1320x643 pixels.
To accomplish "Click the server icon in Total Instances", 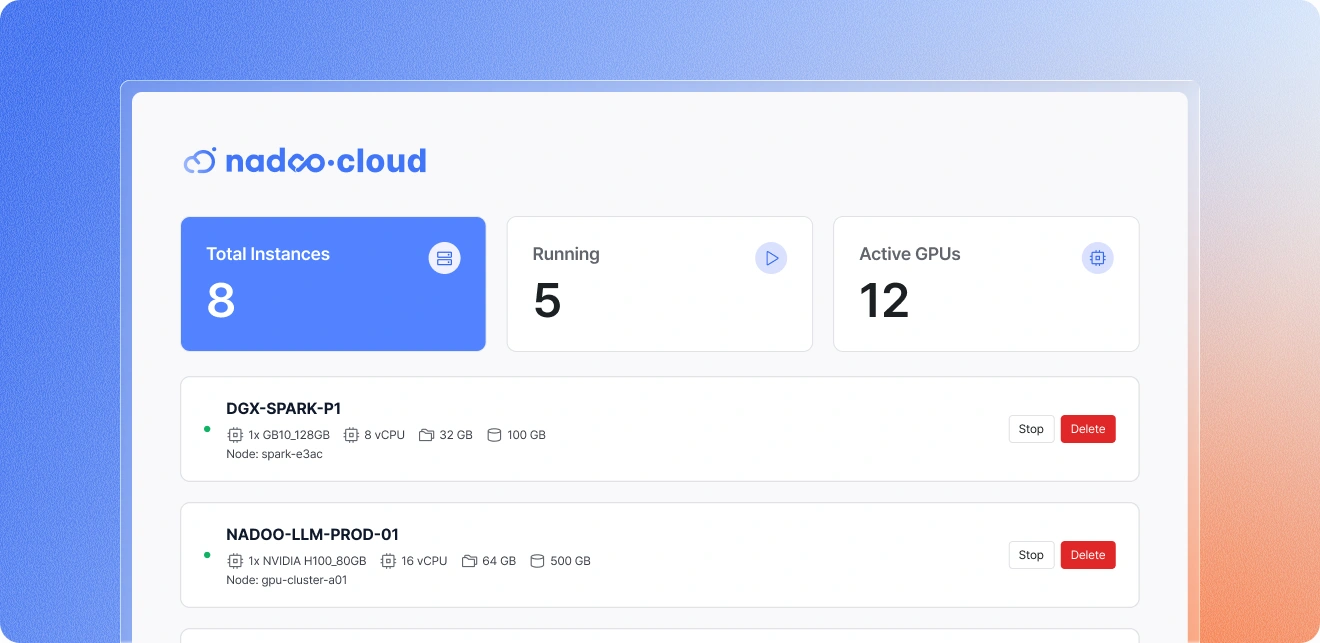I will (445, 258).
